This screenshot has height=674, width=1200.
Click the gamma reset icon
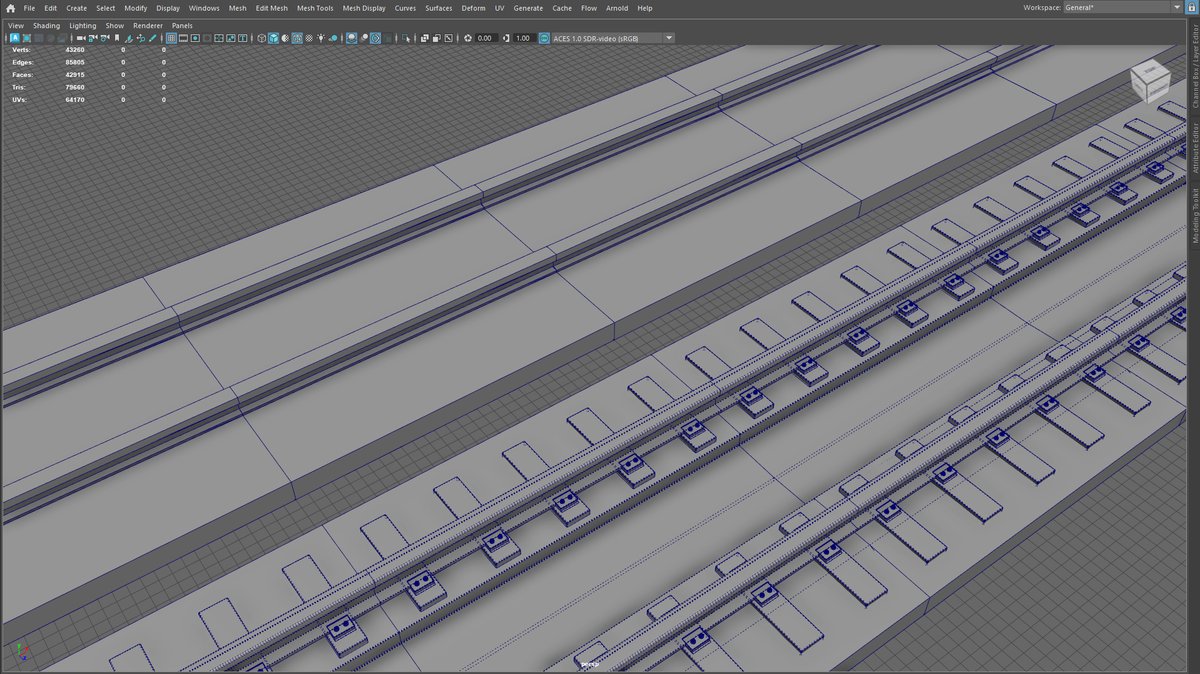click(x=506, y=38)
